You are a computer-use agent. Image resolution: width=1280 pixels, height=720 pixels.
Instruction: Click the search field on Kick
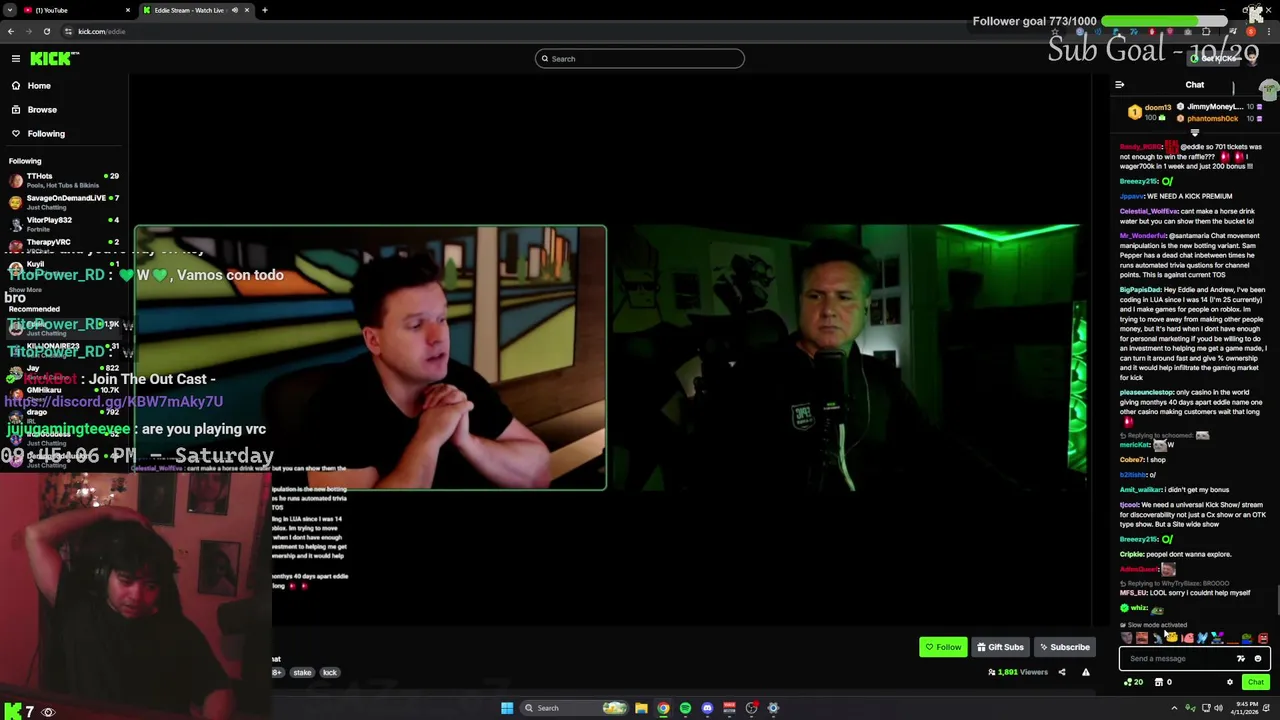[x=640, y=59]
